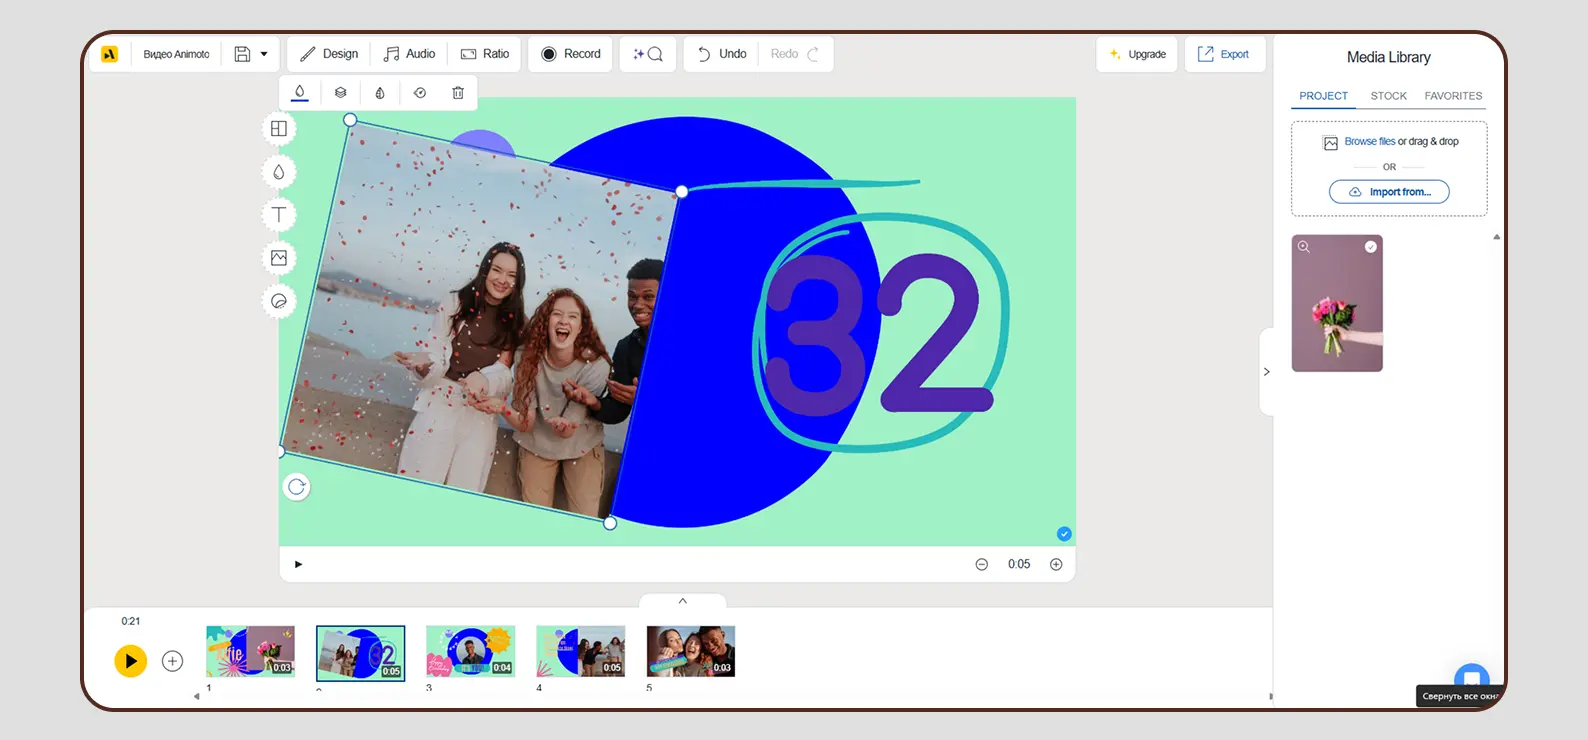Play the whole video with yellow button
This screenshot has height=740, width=1588.
click(130, 661)
